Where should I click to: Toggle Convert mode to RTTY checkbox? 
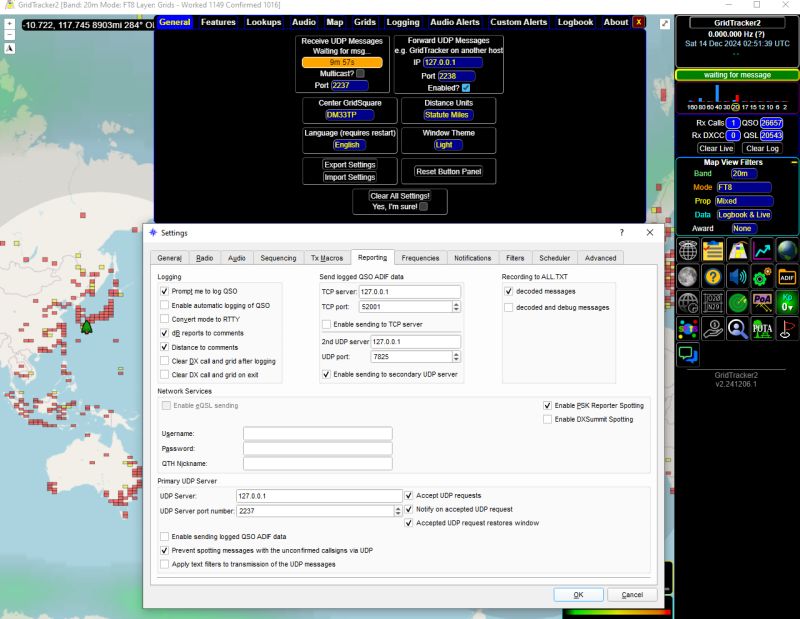164,319
